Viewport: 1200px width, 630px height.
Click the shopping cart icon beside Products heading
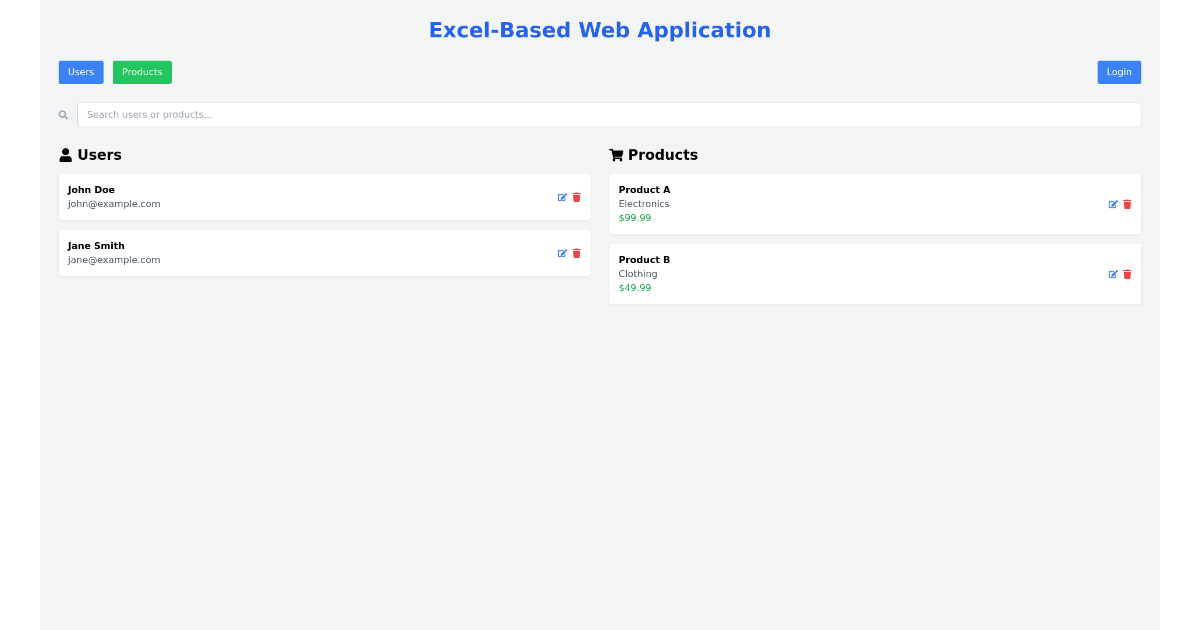click(615, 154)
